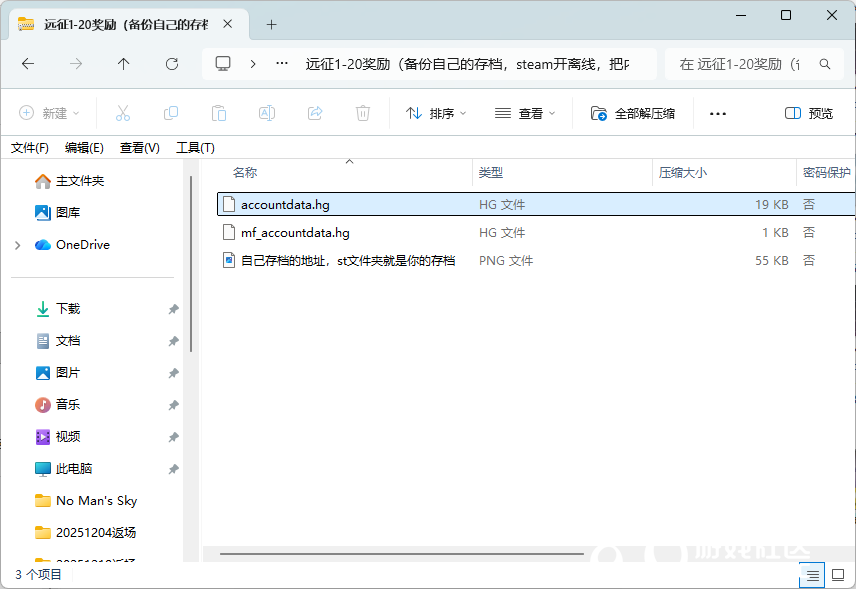The image size is (856, 589).
Task: Open the see-more ellipsis toolbar icon
Action: coord(717,113)
